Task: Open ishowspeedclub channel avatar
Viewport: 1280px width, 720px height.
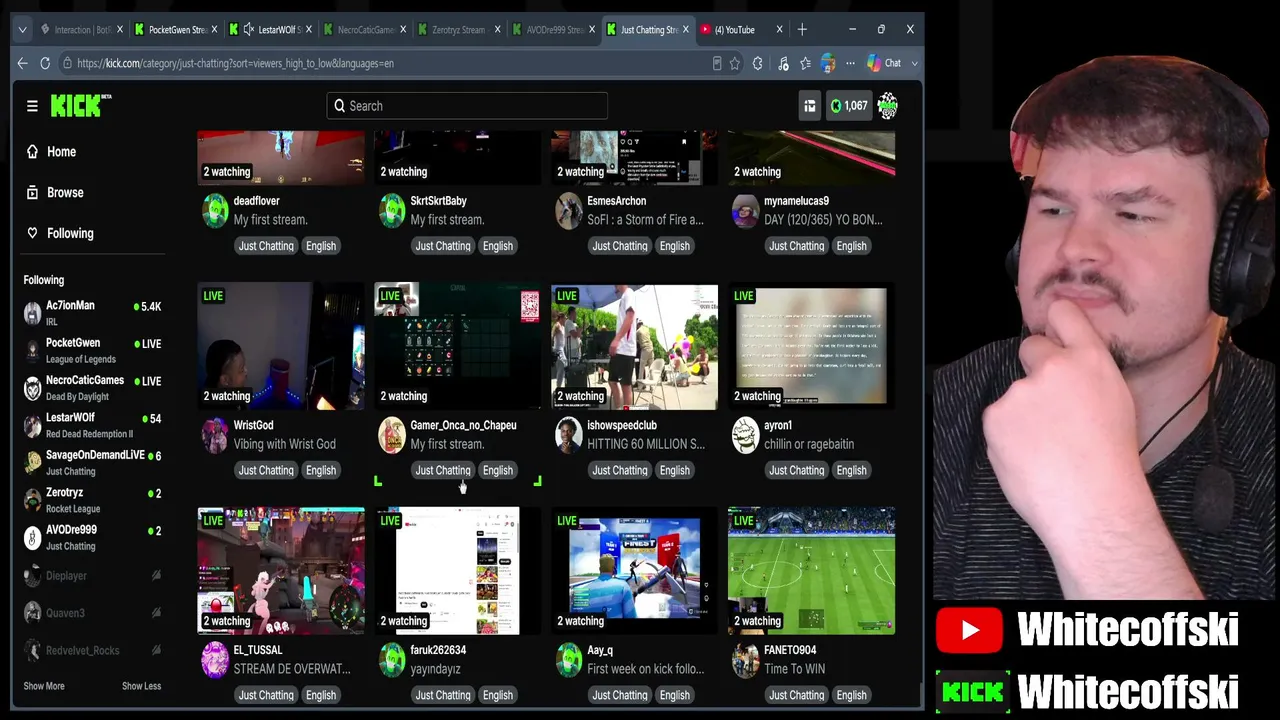Action: point(569,435)
